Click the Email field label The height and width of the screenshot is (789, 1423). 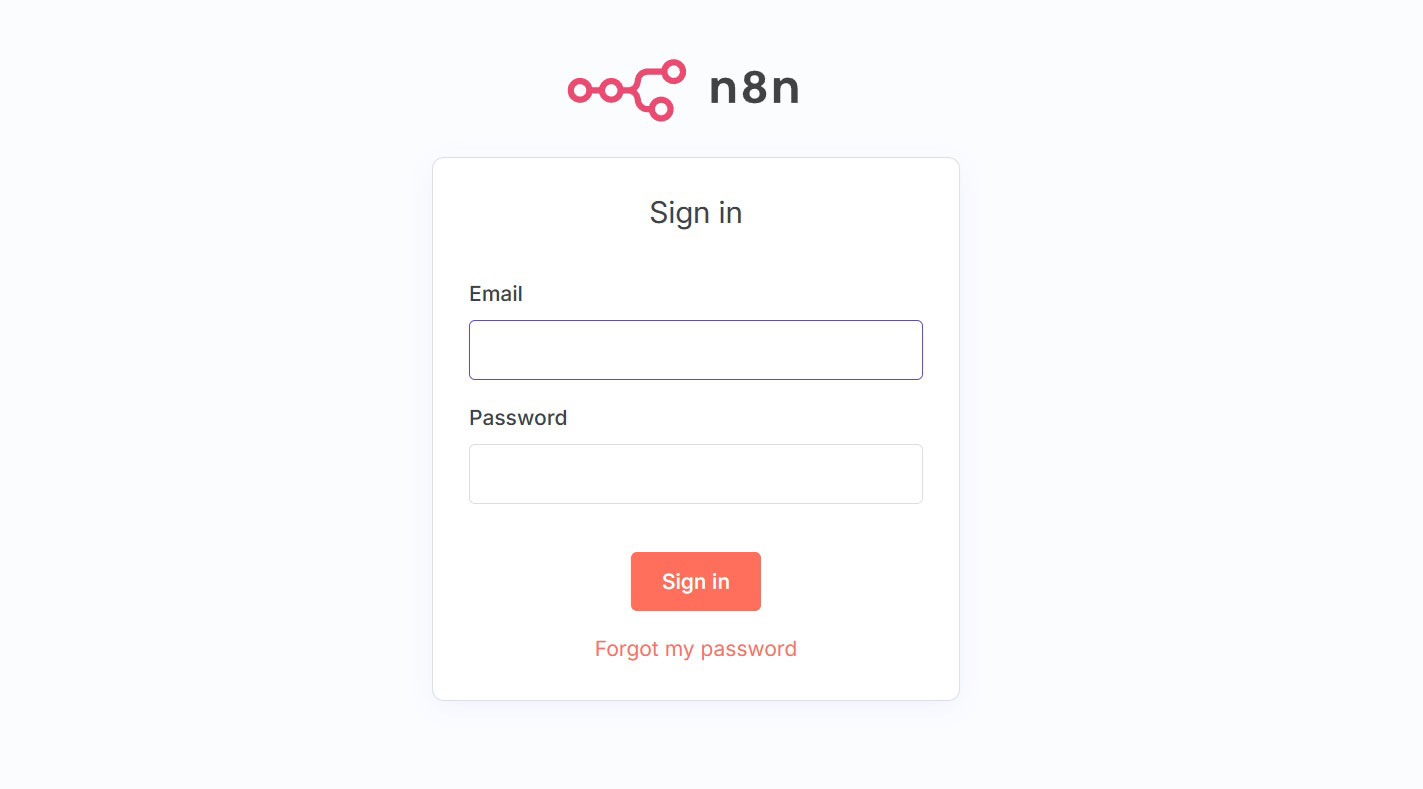coord(496,294)
